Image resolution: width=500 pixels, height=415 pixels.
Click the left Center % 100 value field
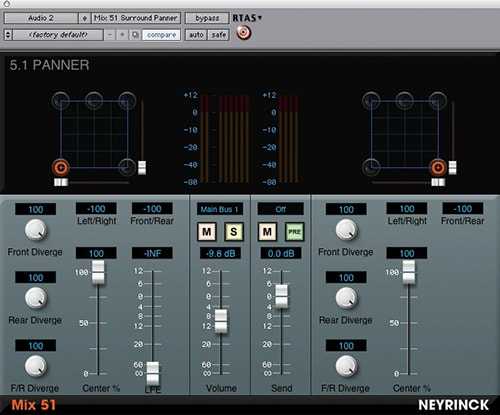coord(96,253)
